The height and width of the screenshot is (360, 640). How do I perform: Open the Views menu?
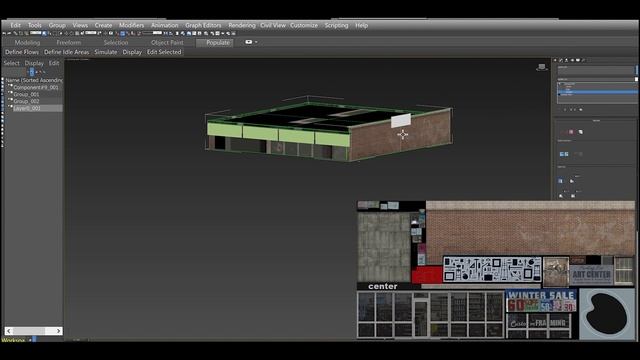click(80, 25)
